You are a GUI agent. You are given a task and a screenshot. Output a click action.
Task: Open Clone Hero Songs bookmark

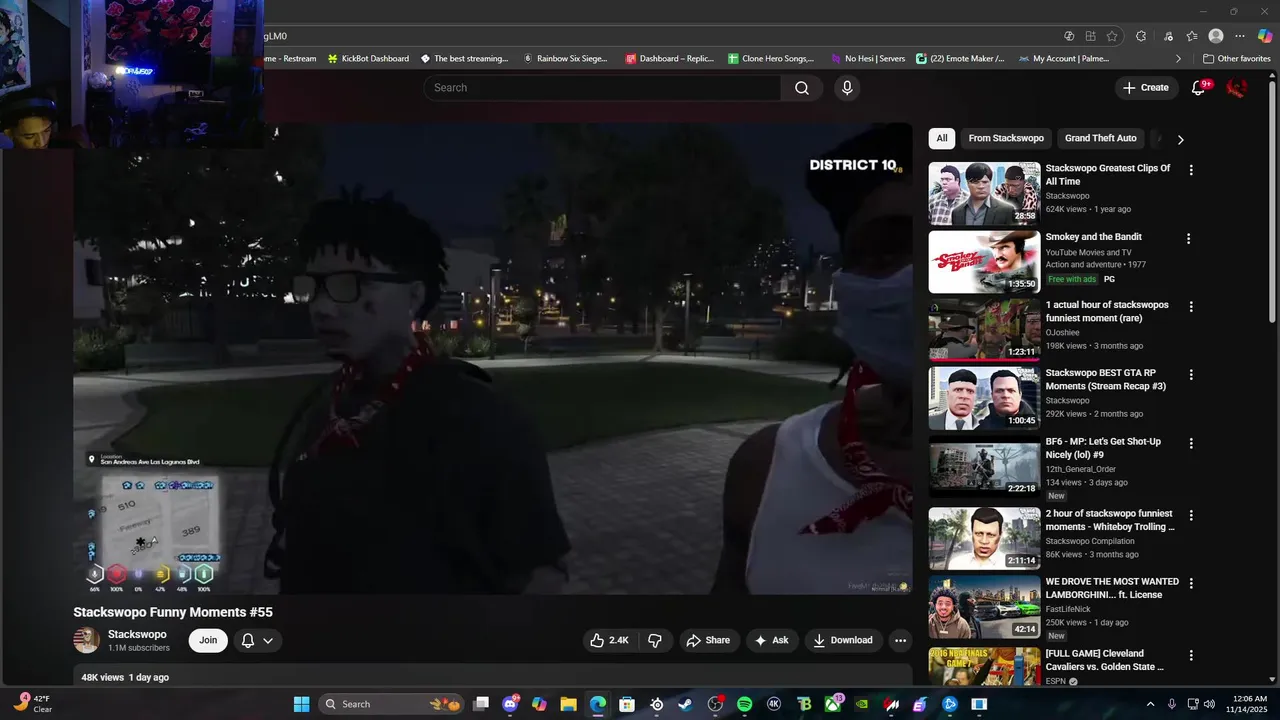click(771, 59)
